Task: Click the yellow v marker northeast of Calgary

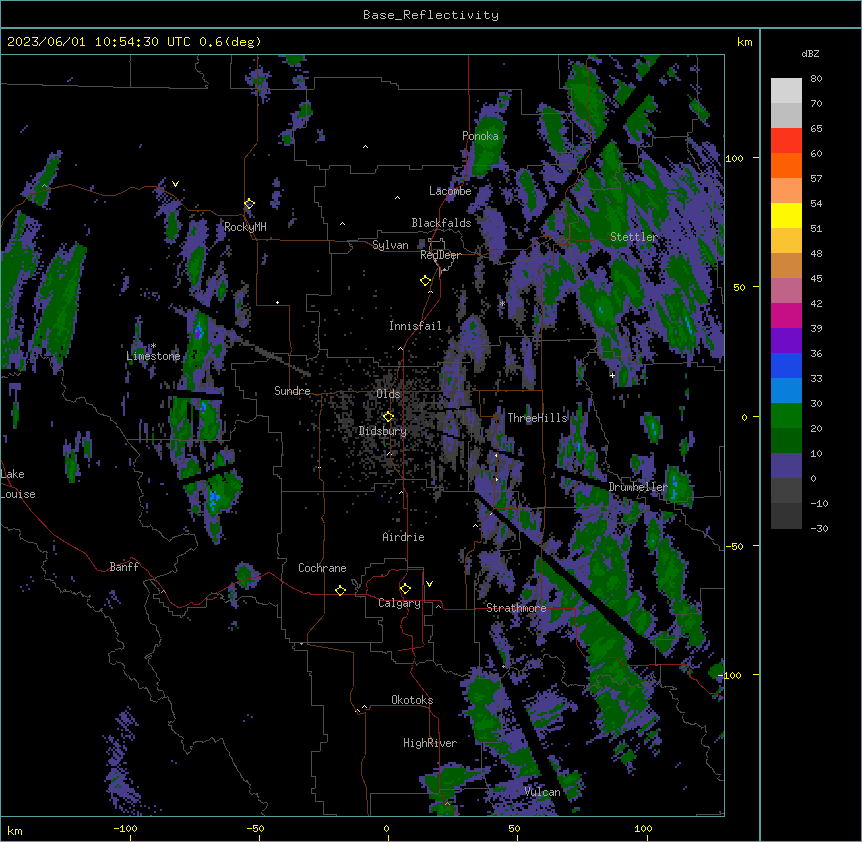Action: click(x=429, y=584)
